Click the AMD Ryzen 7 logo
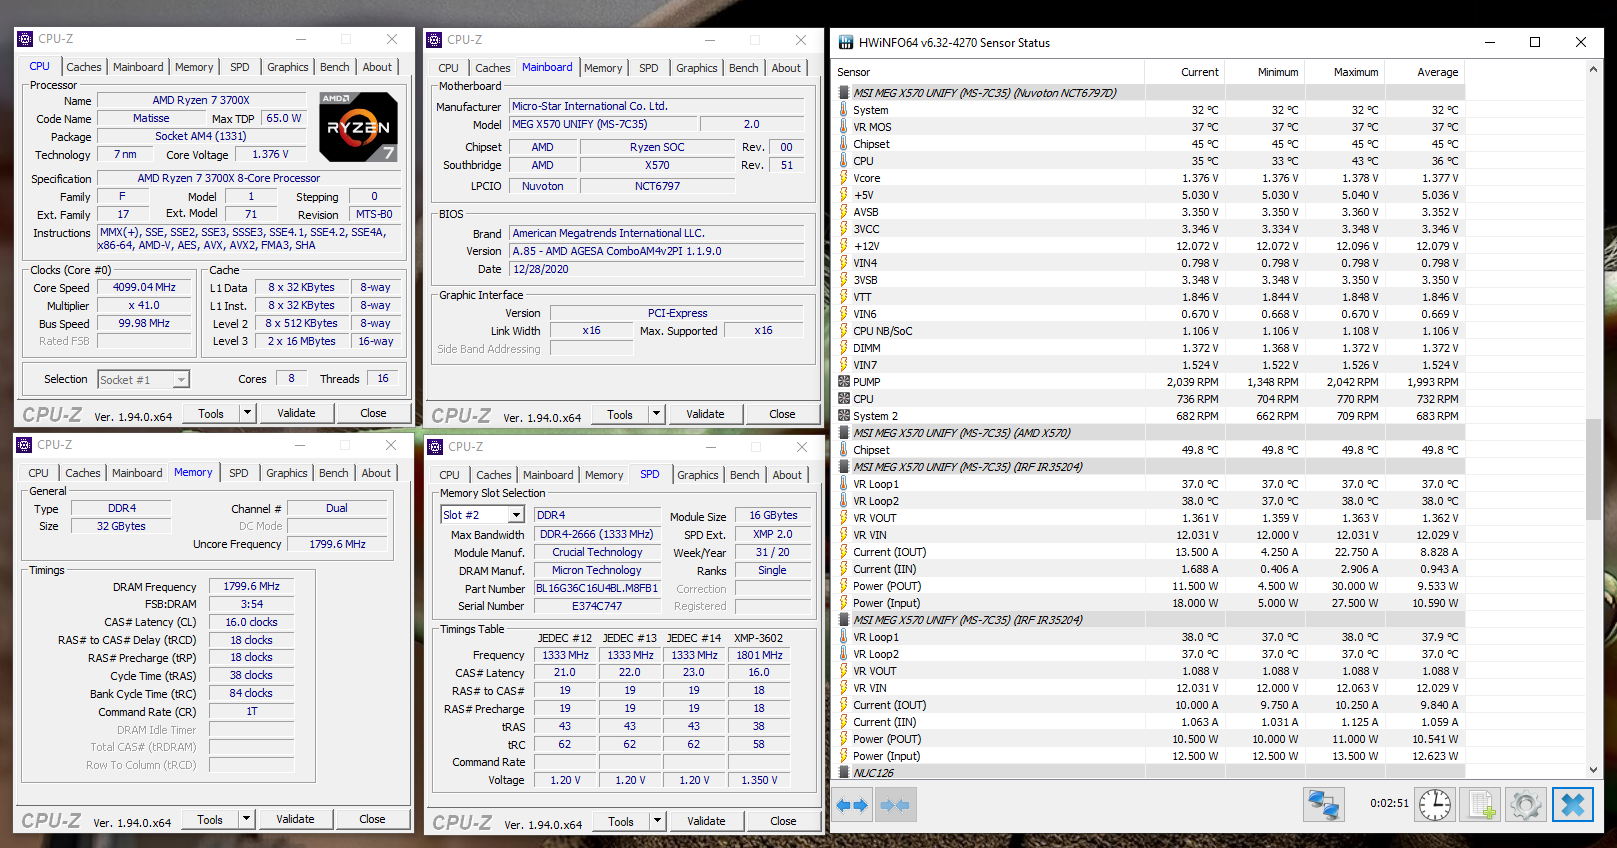Viewport: 1617px width, 848px height. 359,126
